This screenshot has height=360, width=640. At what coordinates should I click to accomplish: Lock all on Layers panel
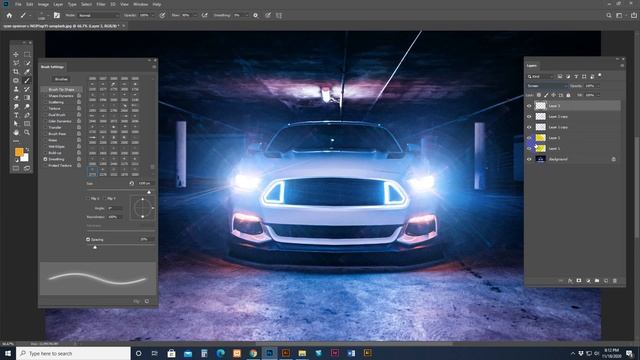pos(568,95)
